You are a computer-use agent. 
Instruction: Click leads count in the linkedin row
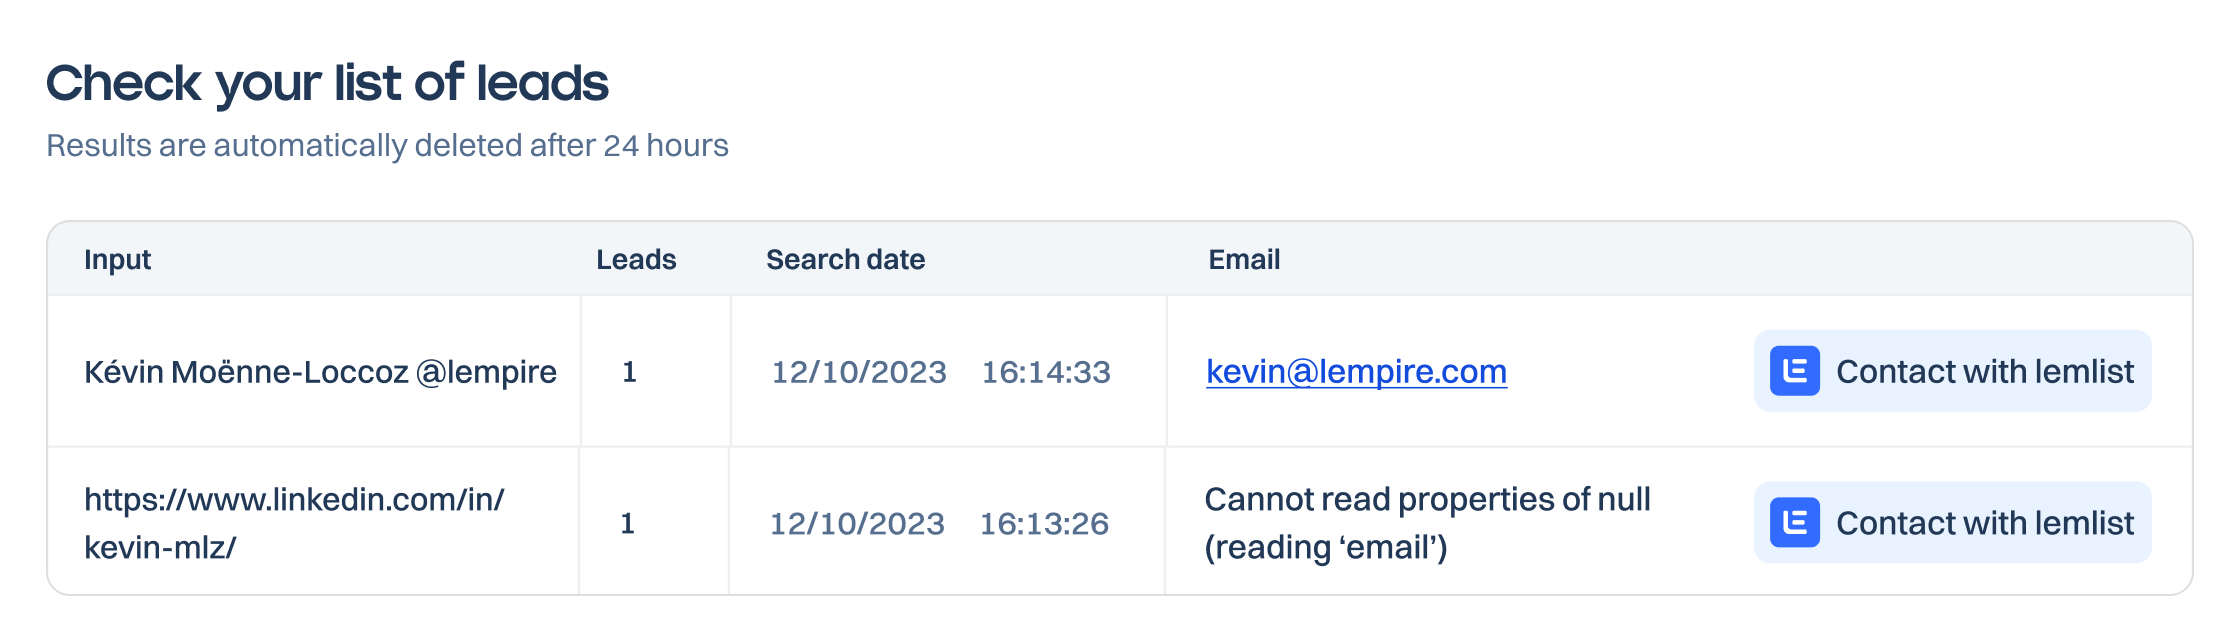pyautogui.click(x=627, y=523)
